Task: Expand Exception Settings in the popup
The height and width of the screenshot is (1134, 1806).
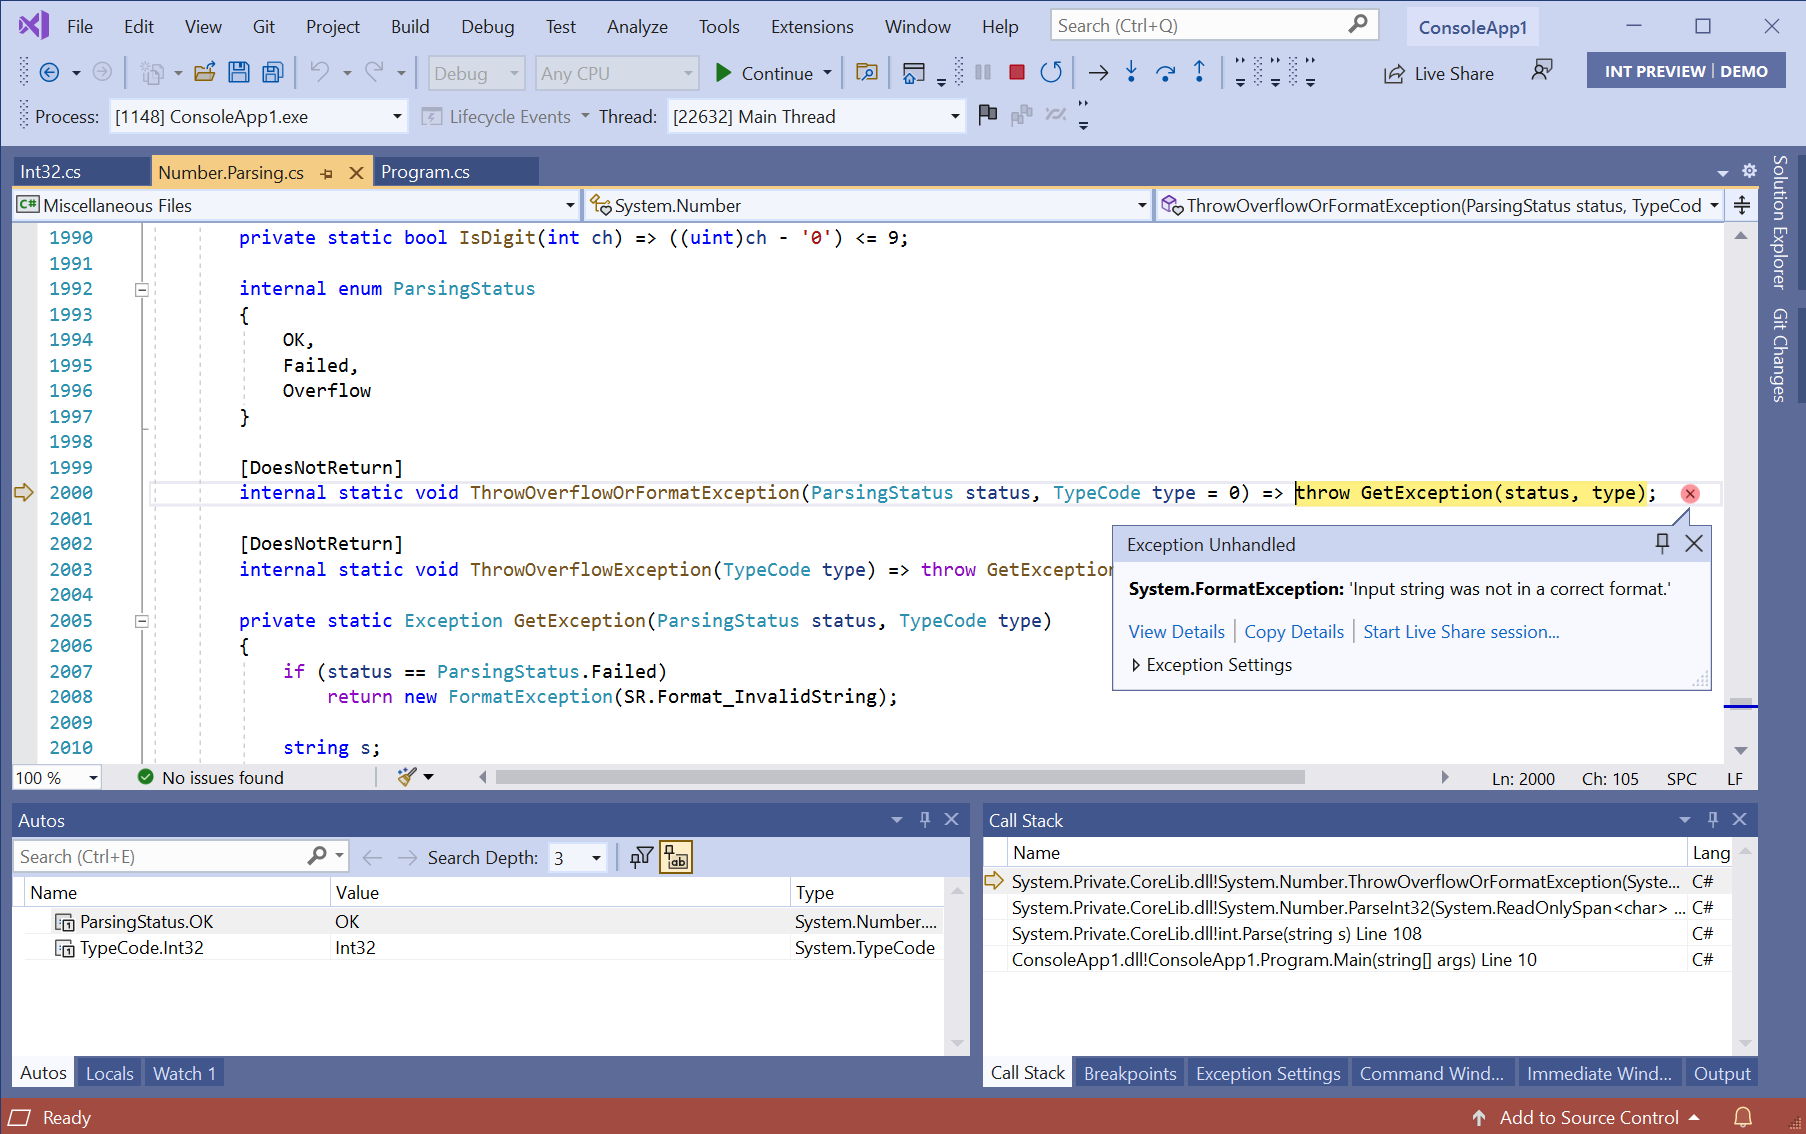Action: [1136, 665]
